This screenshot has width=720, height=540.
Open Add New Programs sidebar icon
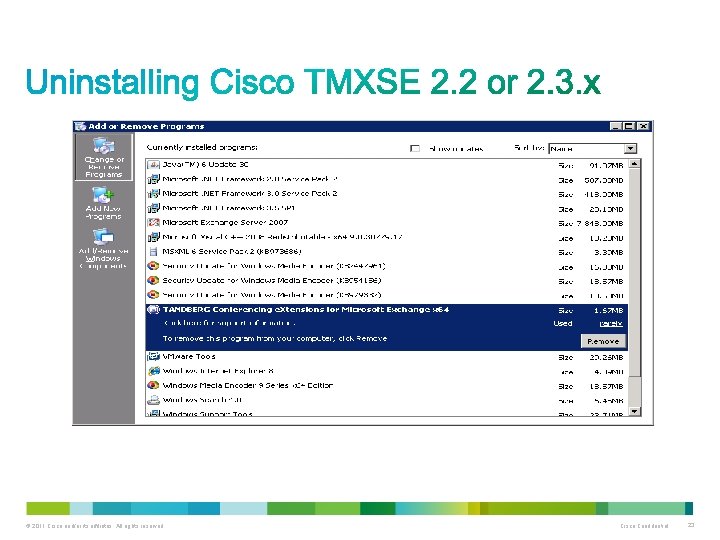coord(103,203)
